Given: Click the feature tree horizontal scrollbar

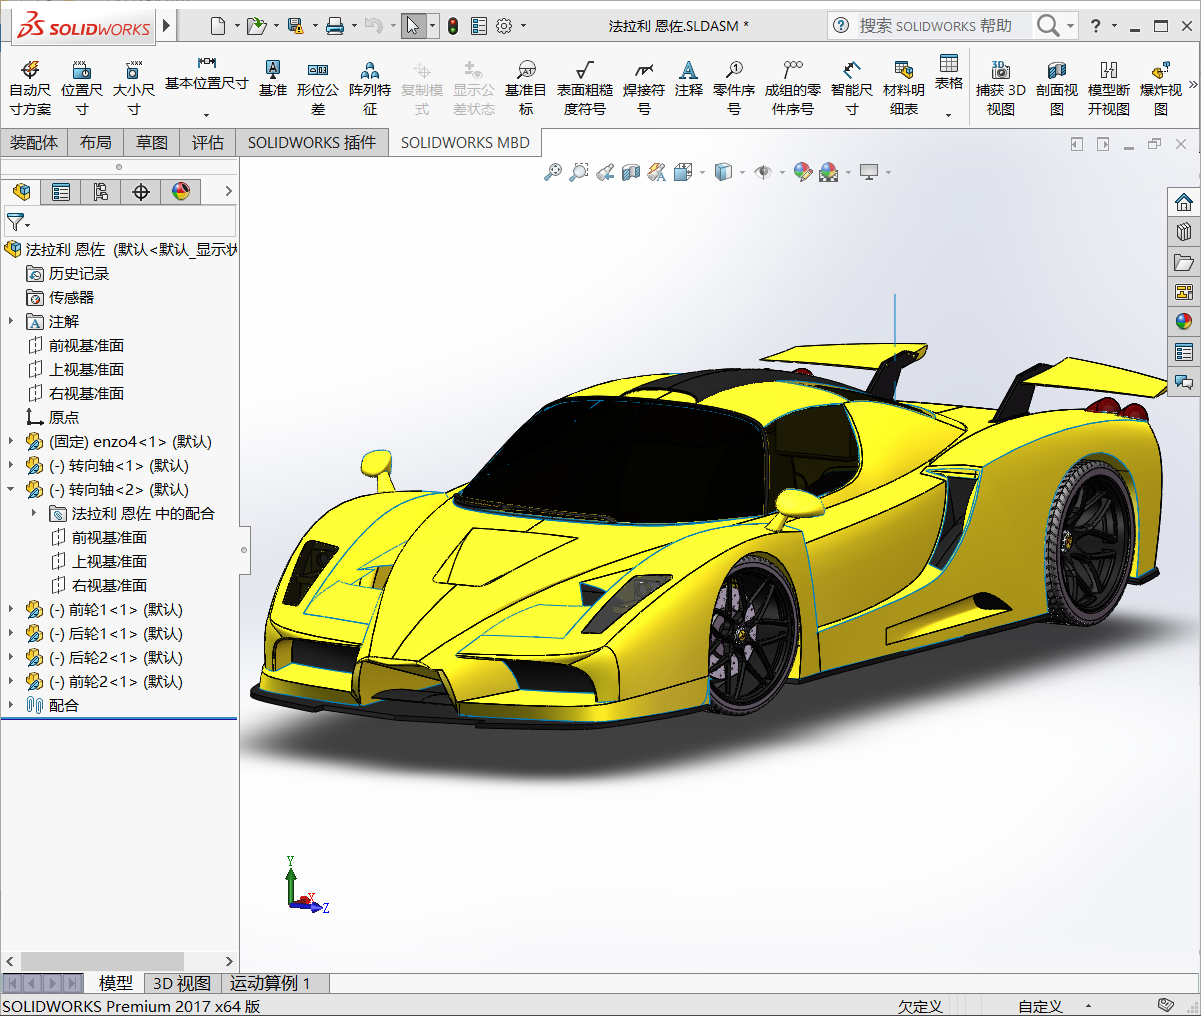Looking at the screenshot, I should pos(102,961).
